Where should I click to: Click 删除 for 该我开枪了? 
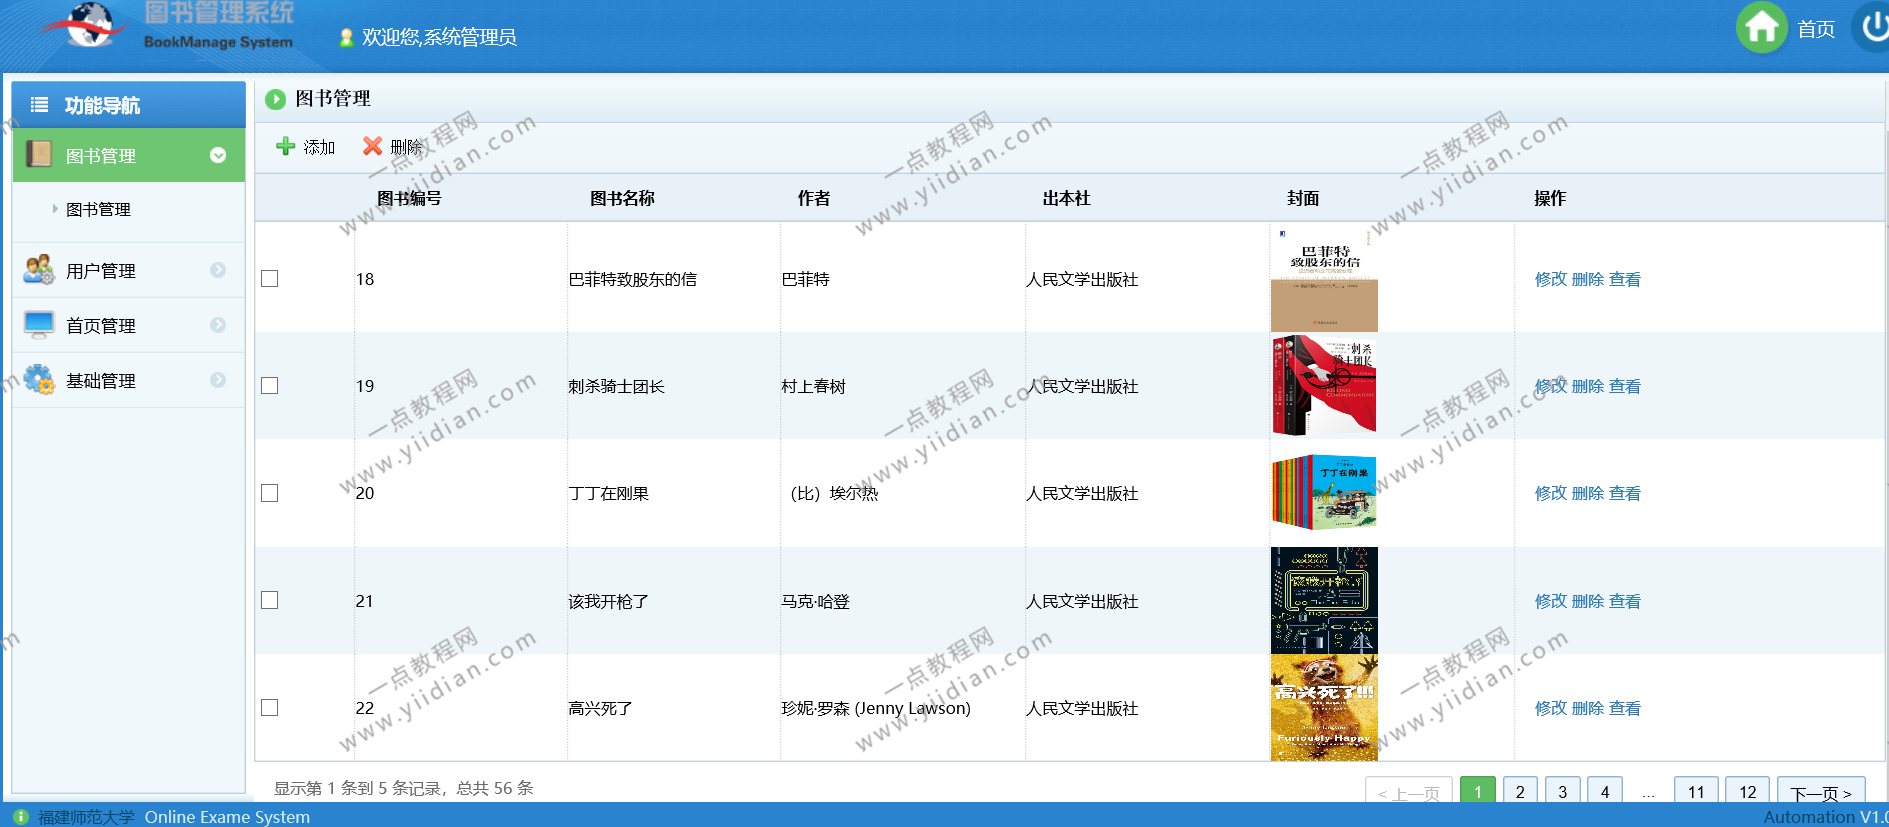tap(1588, 601)
